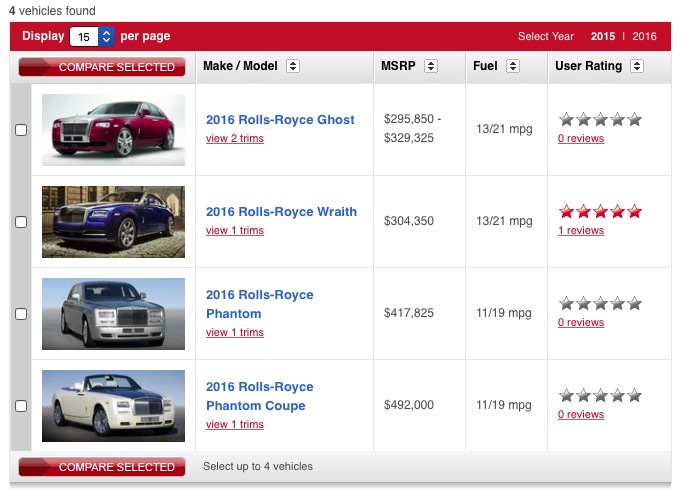Sort by Make / Model arrows icon

point(293,66)
